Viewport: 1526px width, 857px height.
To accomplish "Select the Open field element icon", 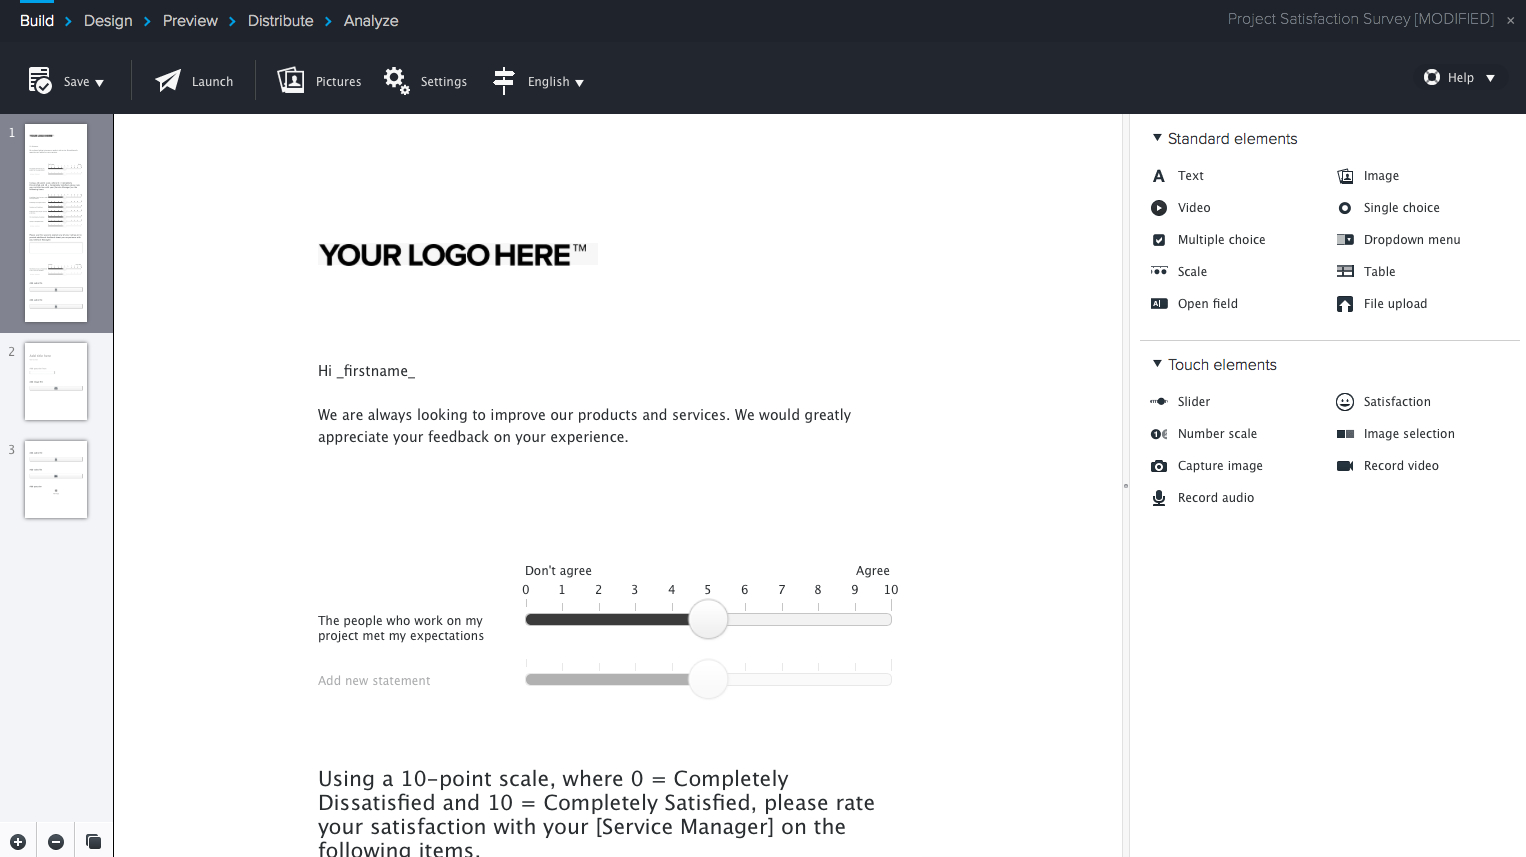I will coord(1159,304).
